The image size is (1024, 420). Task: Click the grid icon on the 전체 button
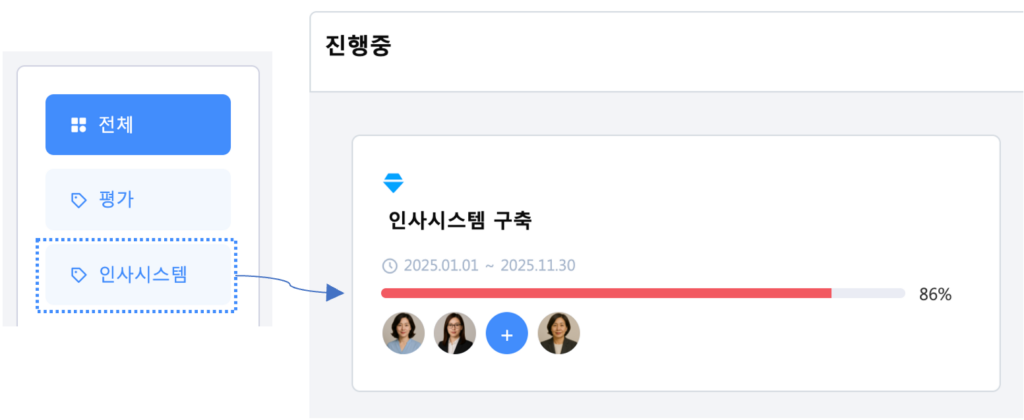click(78, 125)
